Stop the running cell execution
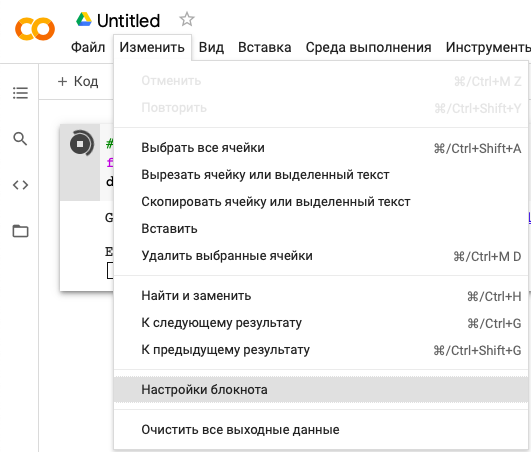Screen dimensions: 531x452 click(x=81, y=144)
